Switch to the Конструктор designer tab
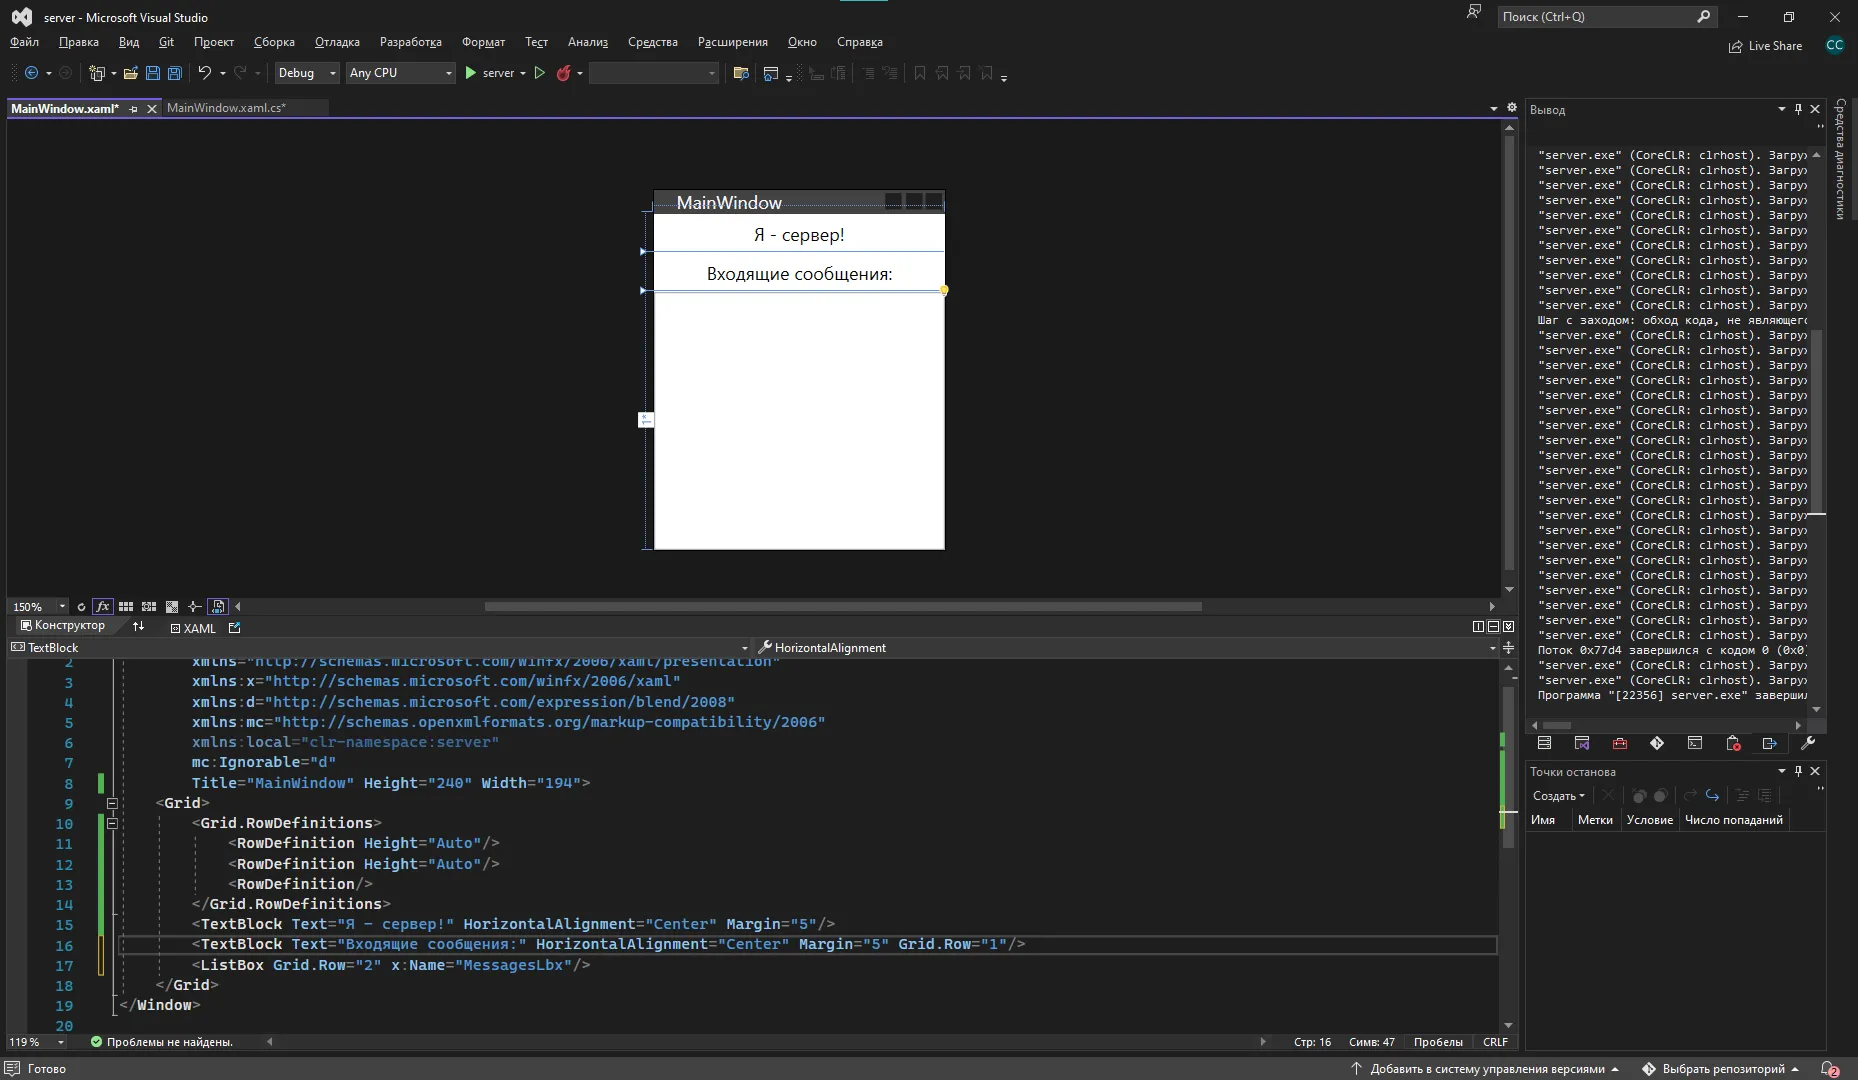 (62, 626)
